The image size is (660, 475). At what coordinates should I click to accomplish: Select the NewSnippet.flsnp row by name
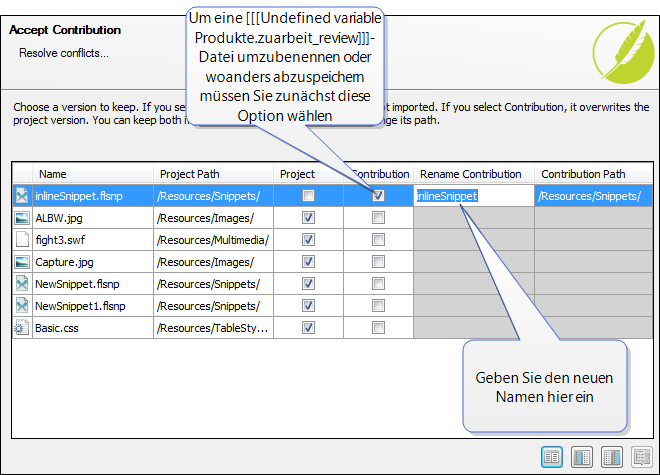(77, 284)
